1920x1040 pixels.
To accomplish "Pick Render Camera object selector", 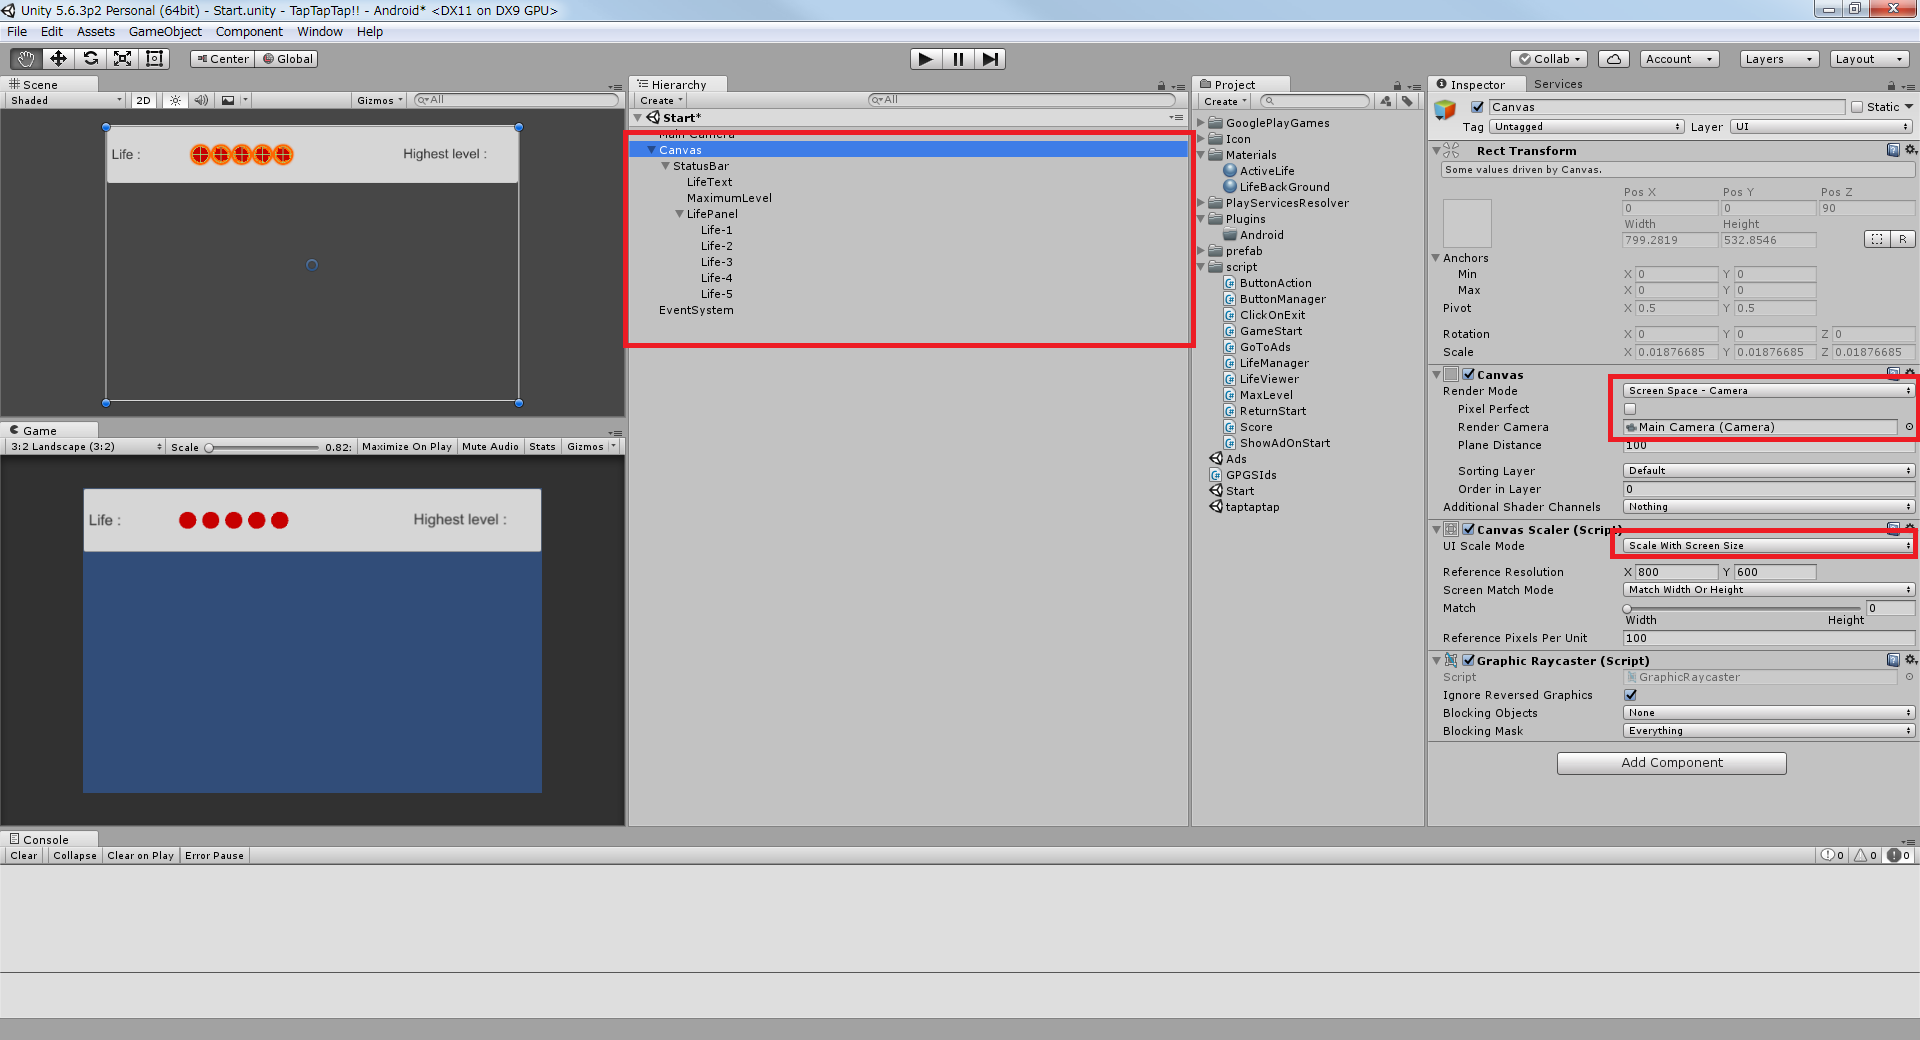I will (x=1909, y=427).
